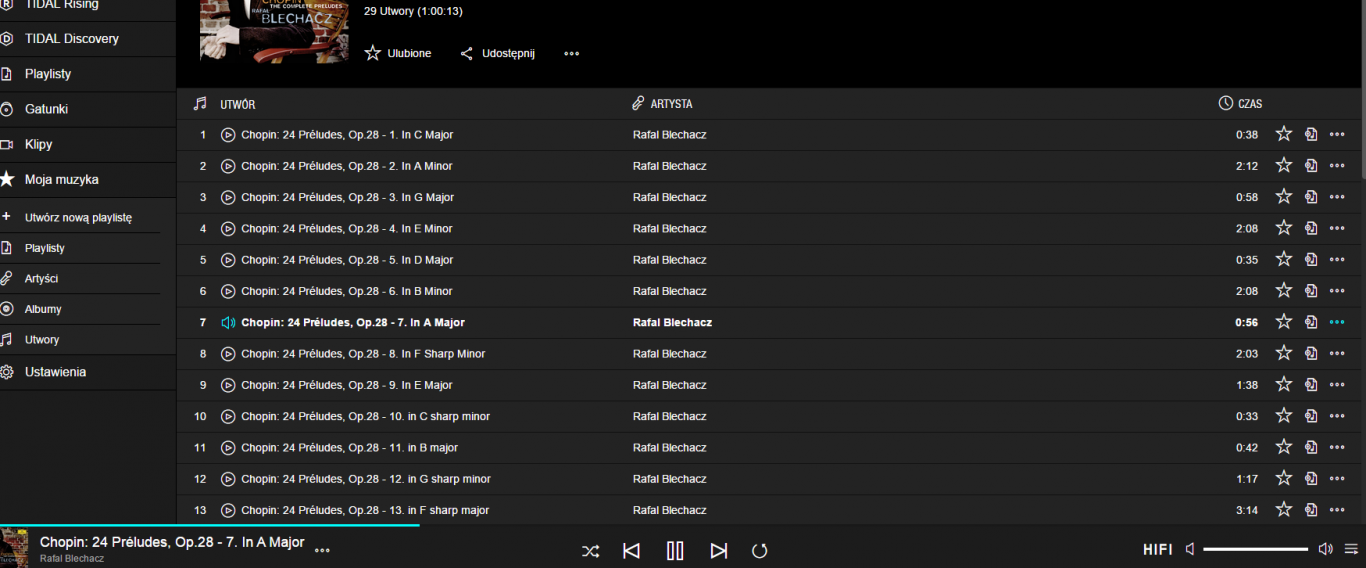The width and height of the screenshot is (1366, 568).
Task: Click the speaker icon on playing track 7
Action: pyautogui.click(x=228, y=323)
